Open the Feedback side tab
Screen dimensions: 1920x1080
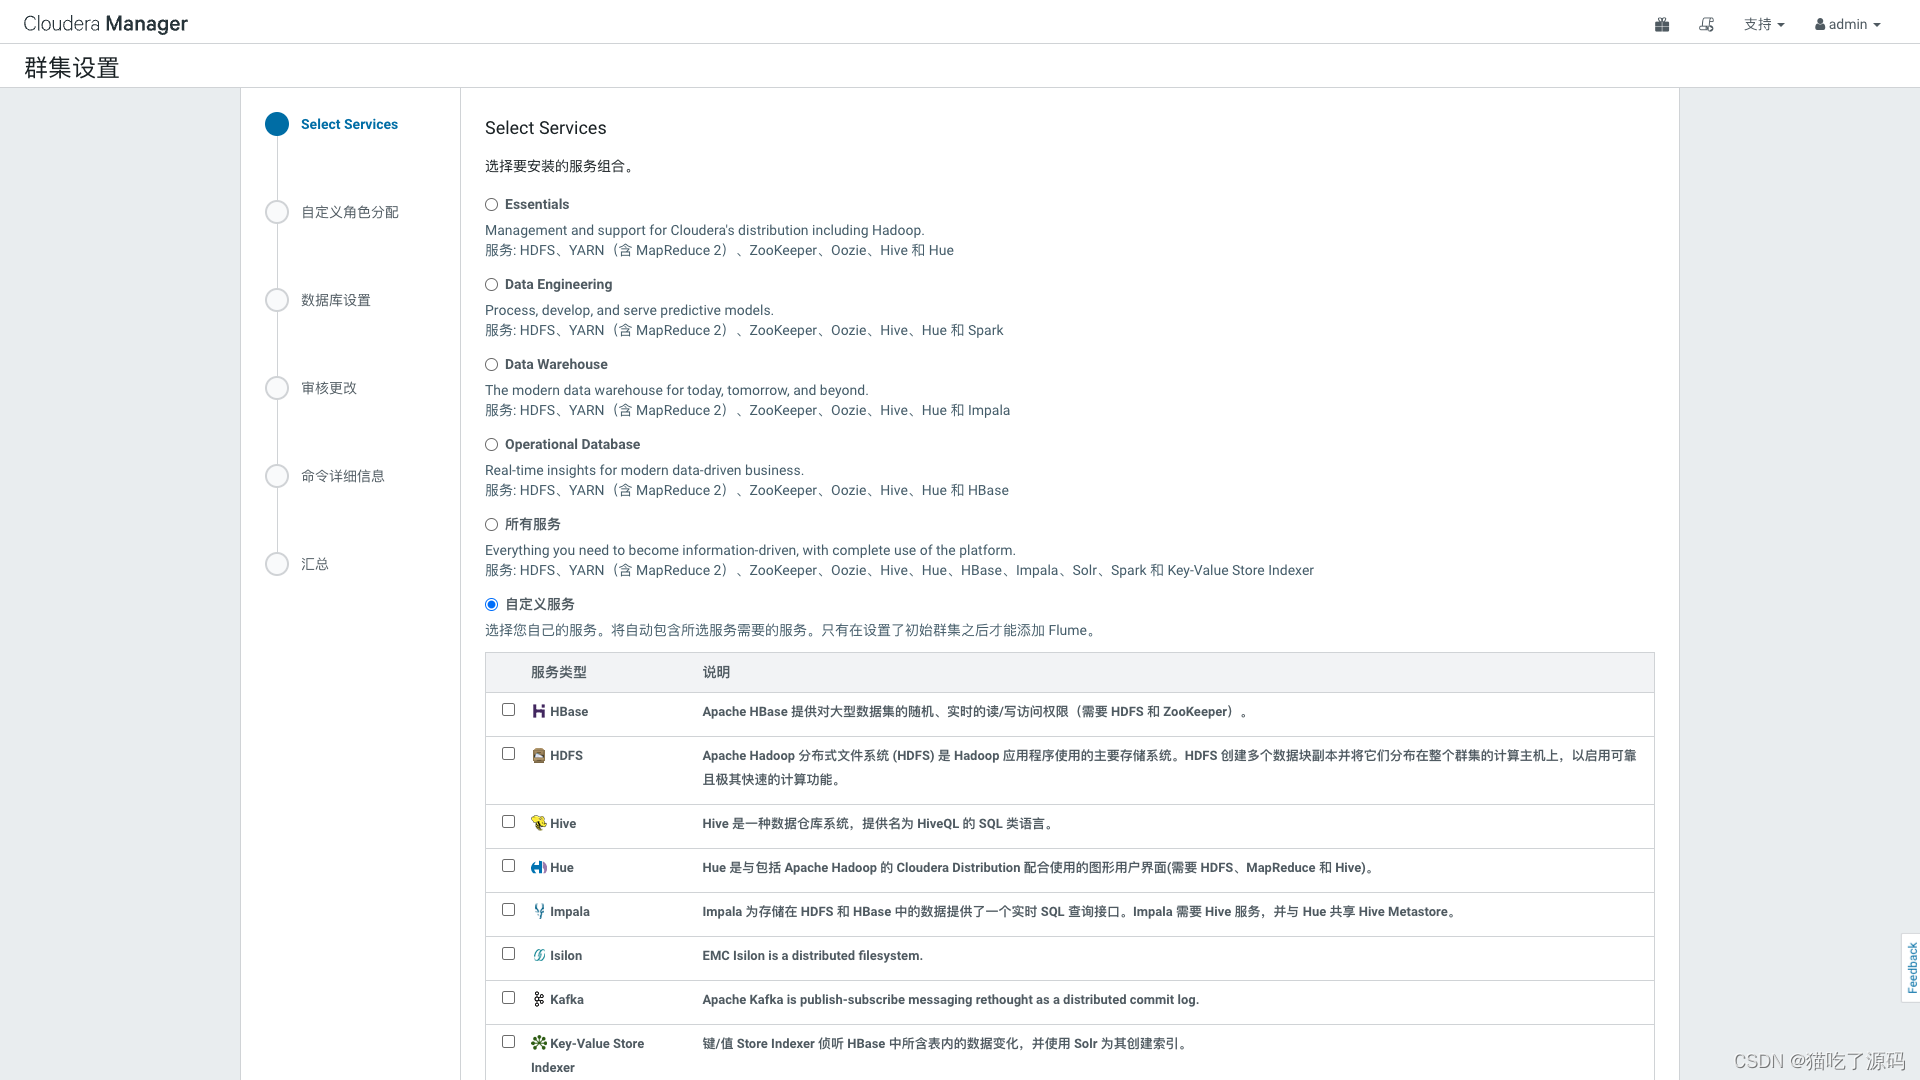1911,967
